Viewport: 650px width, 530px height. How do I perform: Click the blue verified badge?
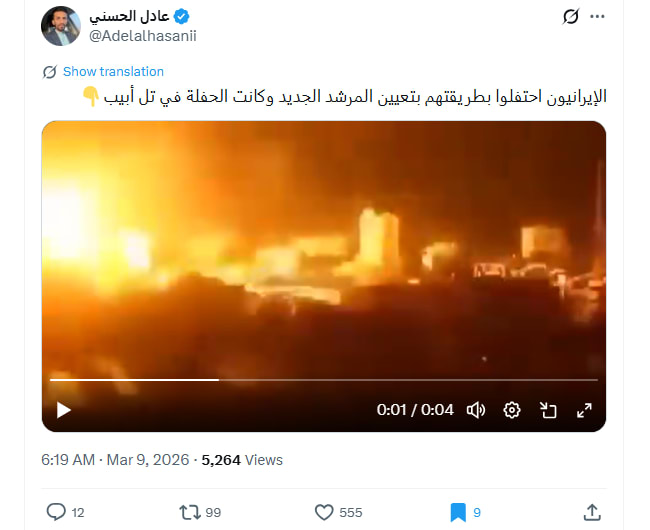181,17
